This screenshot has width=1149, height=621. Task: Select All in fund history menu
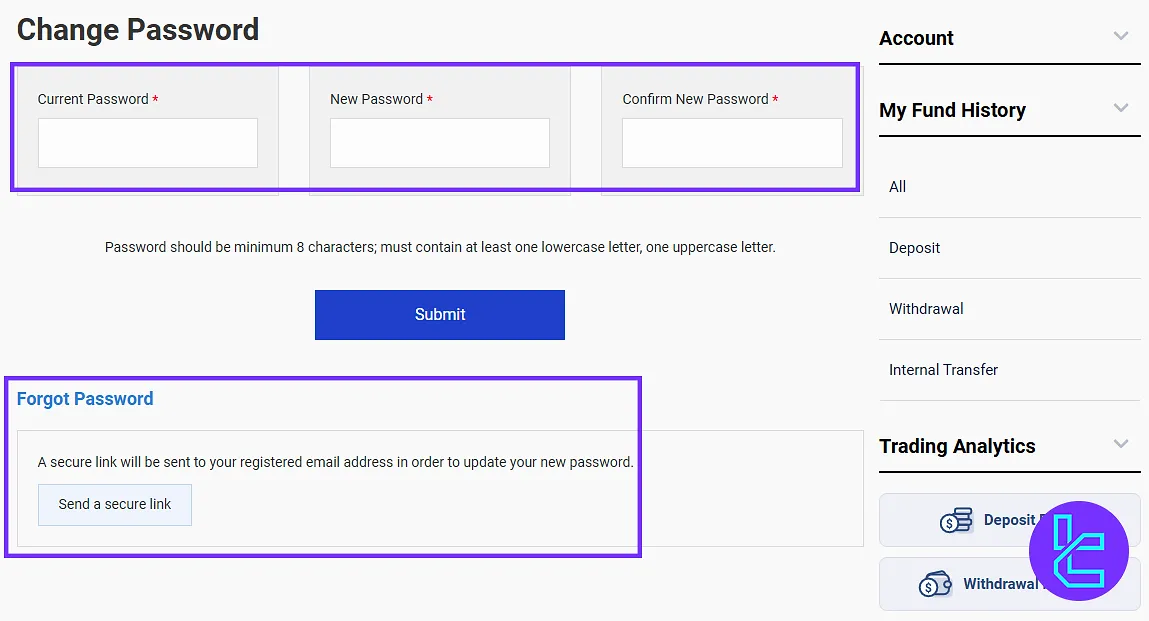(x=898, y=187)
